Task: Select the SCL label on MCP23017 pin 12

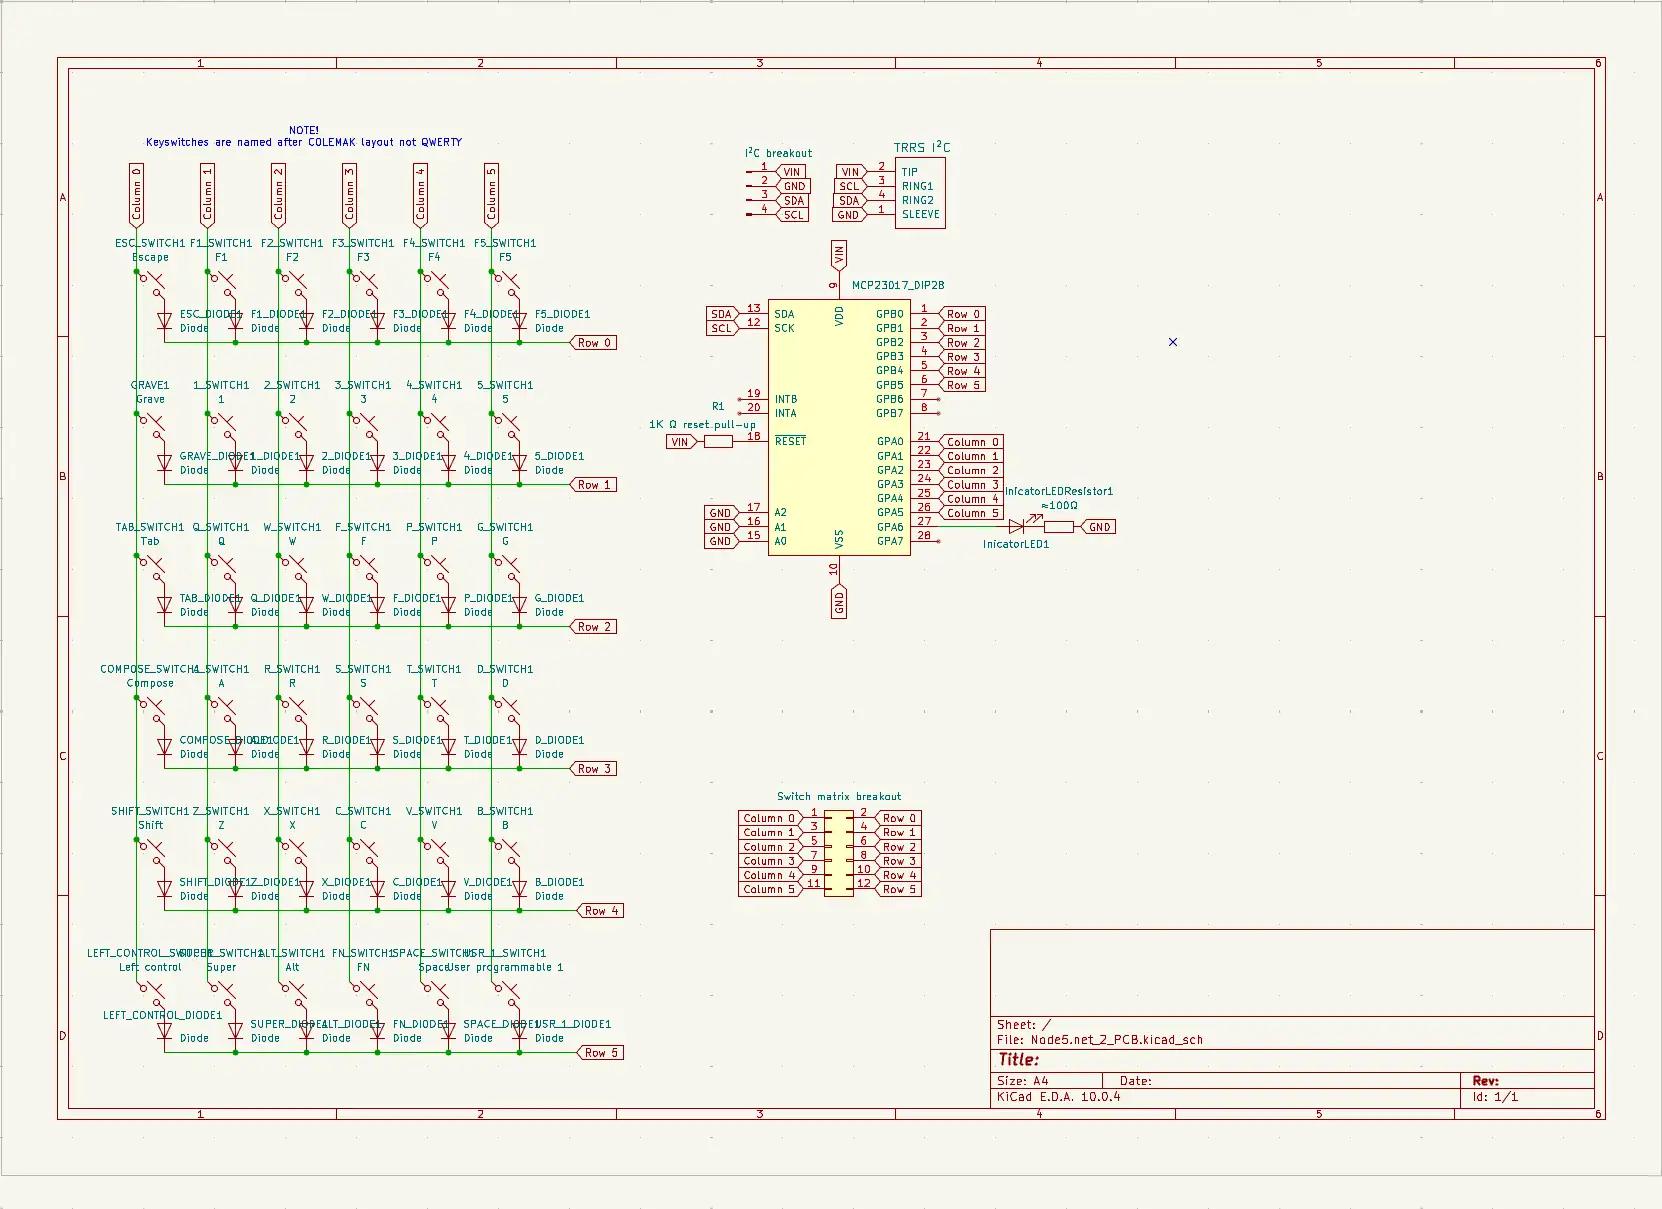Action: [x=720, y=328]
